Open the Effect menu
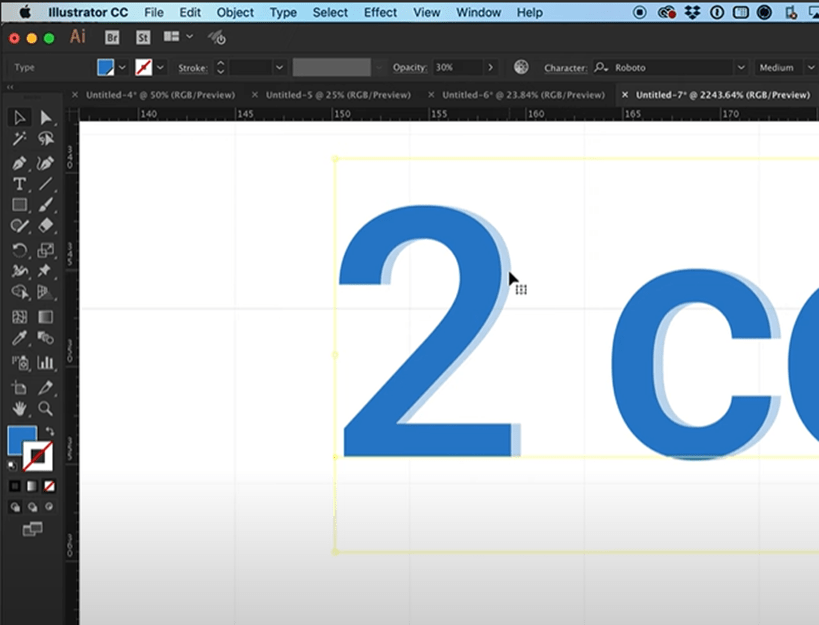 tap(380, 12)
